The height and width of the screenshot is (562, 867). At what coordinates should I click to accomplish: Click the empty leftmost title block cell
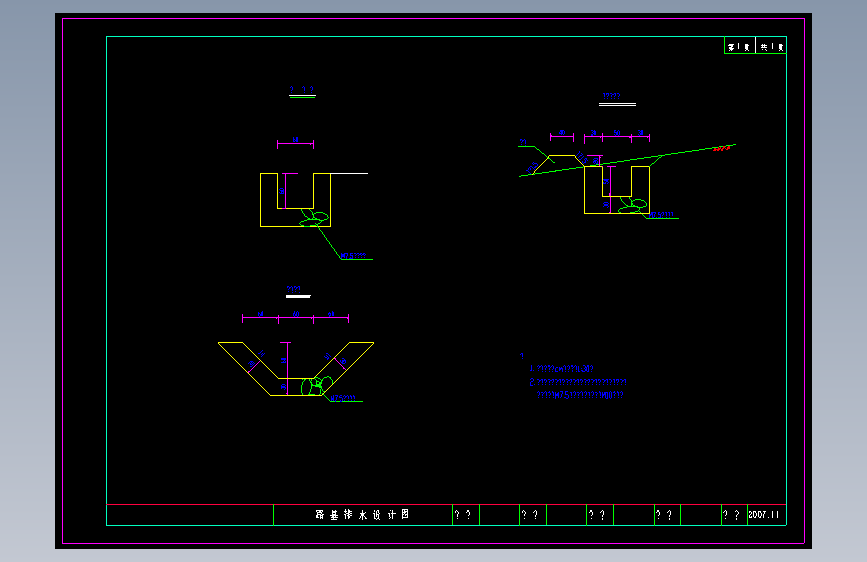coord(190,515)
